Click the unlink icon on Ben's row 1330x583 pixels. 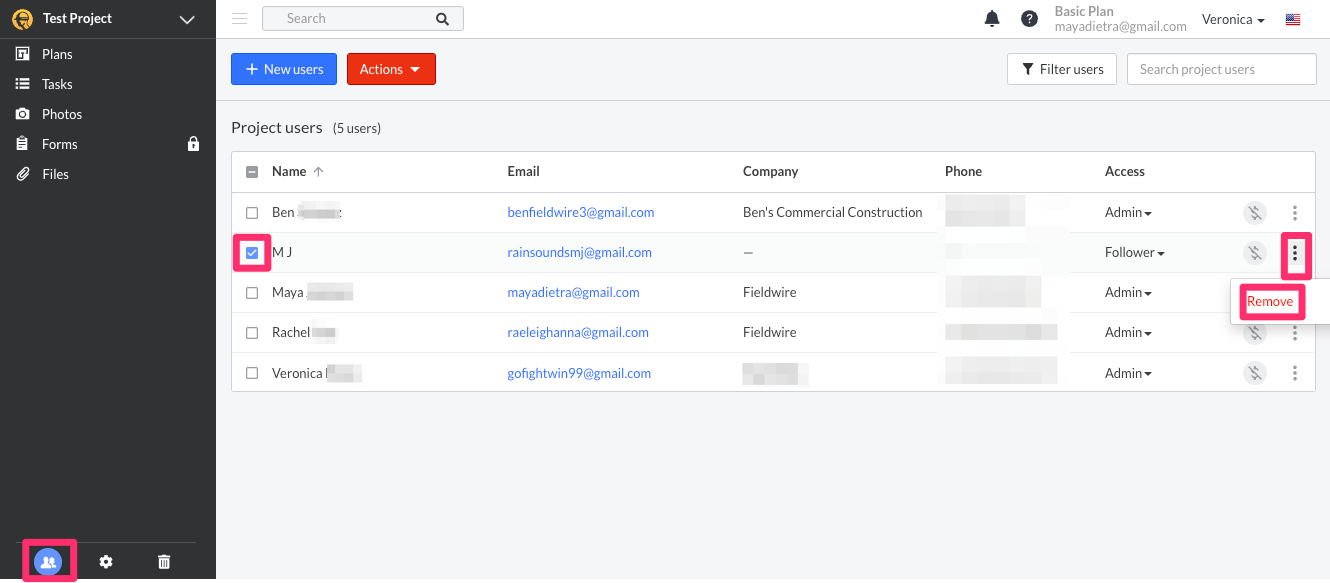(x=1255, y=212)
